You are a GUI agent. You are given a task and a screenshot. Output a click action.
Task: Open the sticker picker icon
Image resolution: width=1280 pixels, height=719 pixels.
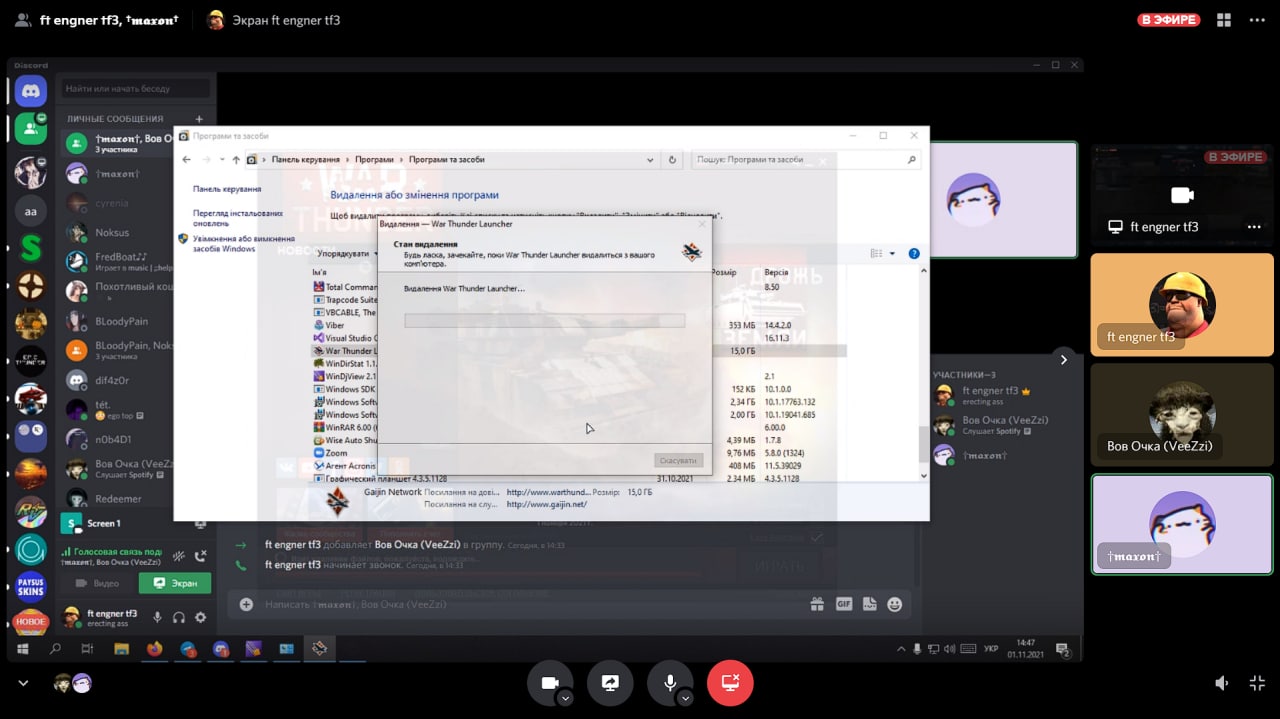point(869,604)
